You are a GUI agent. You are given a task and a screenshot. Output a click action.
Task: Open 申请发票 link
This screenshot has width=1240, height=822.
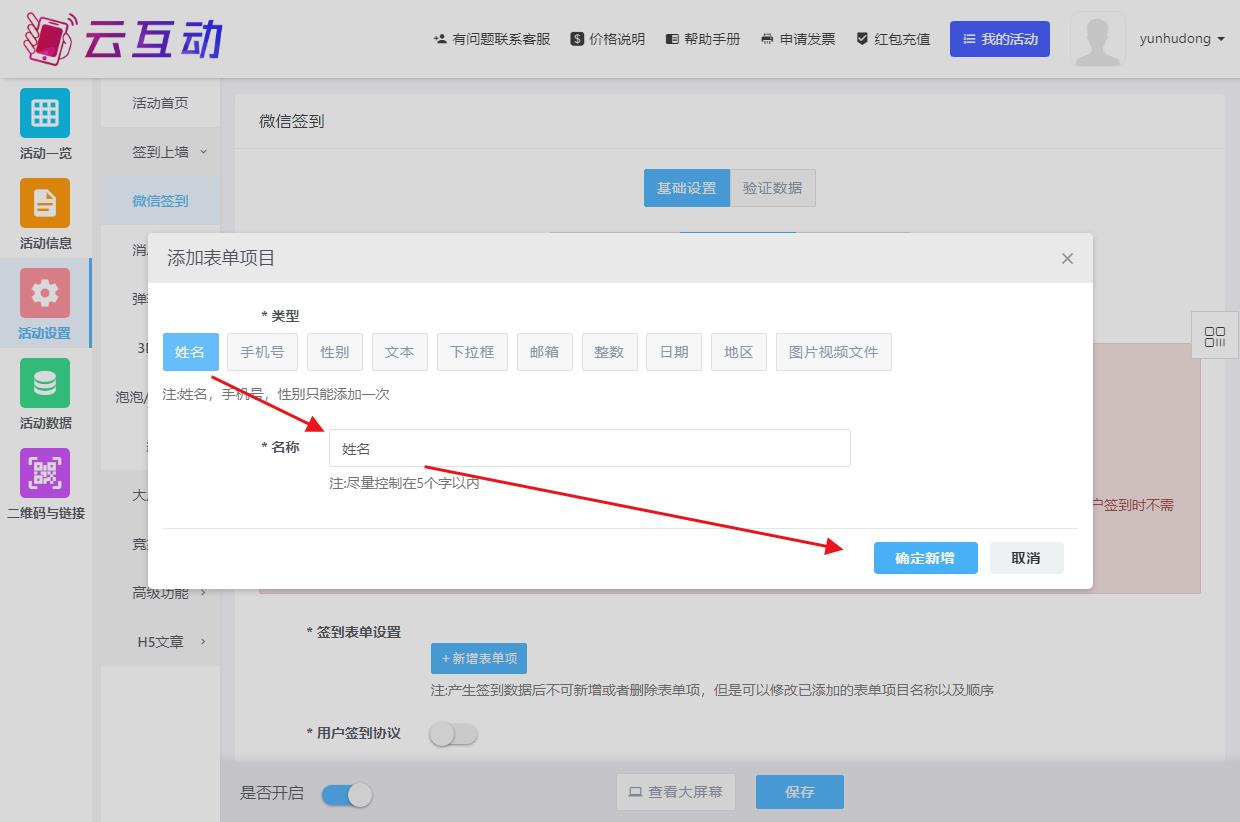(x=798, y=39)
